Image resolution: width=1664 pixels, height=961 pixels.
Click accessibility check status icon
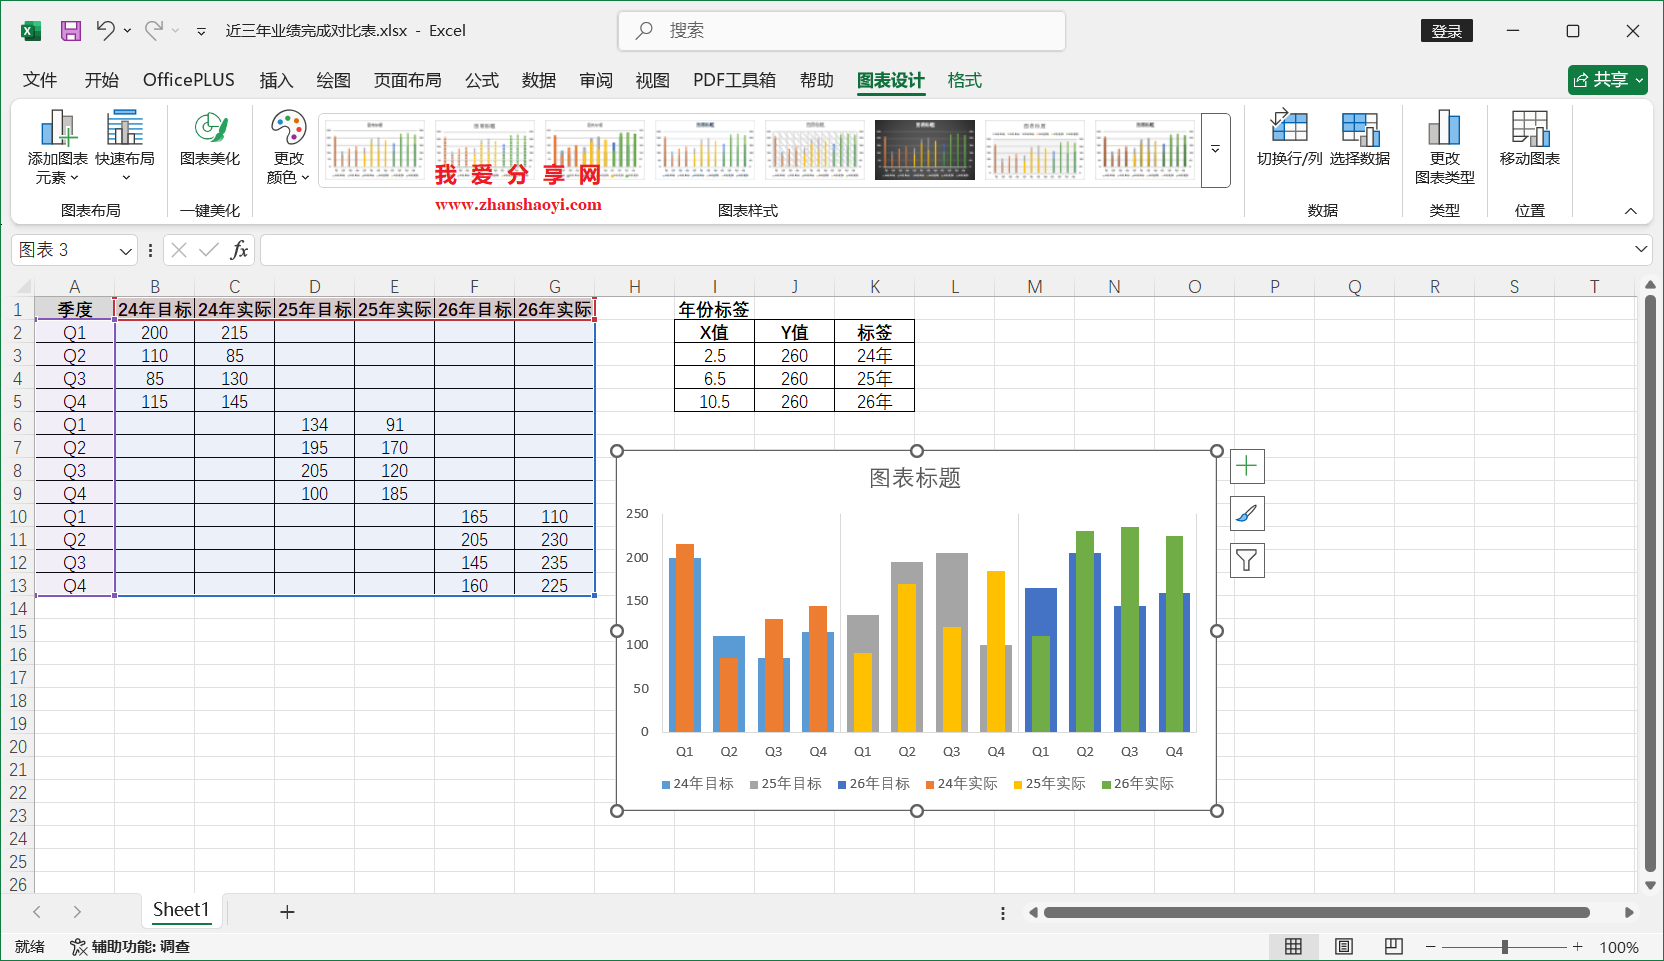click(78, 946)
